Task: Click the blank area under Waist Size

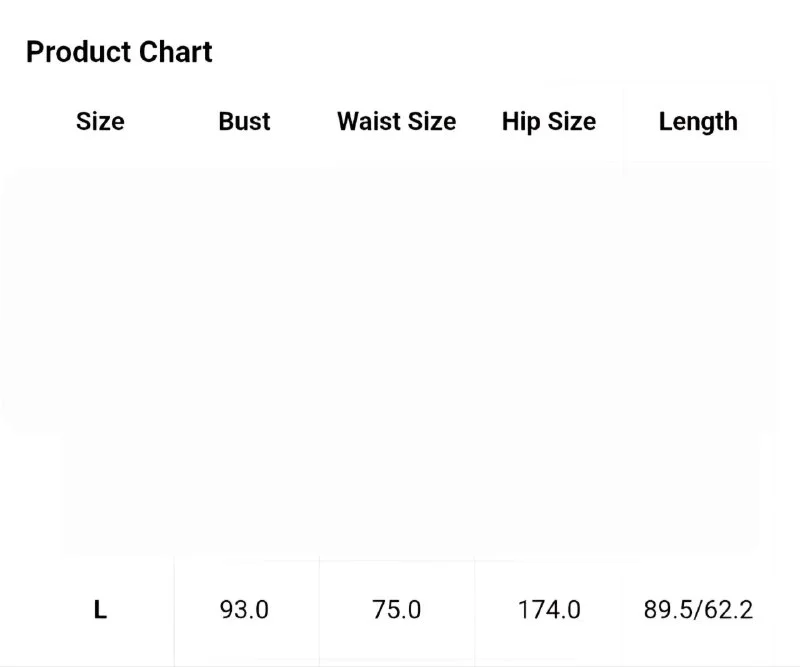Action: (x=396, y=357)
